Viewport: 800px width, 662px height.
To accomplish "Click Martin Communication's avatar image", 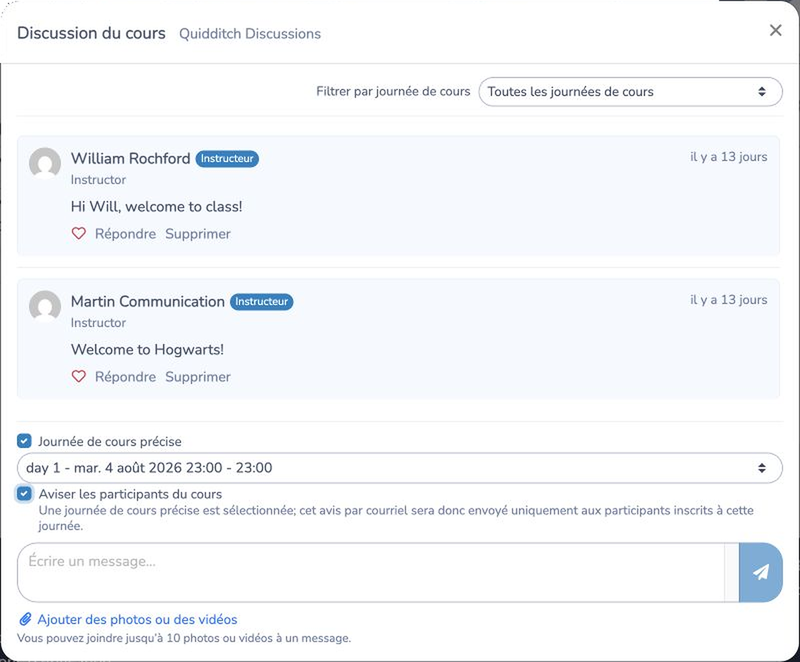I will click(45, 306).
